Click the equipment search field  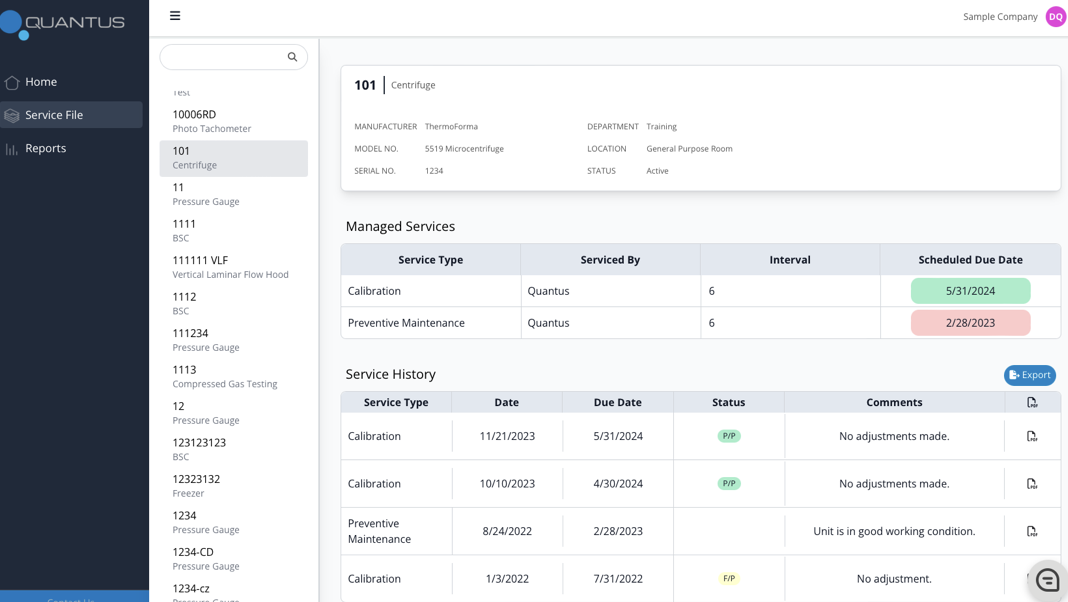222,57
